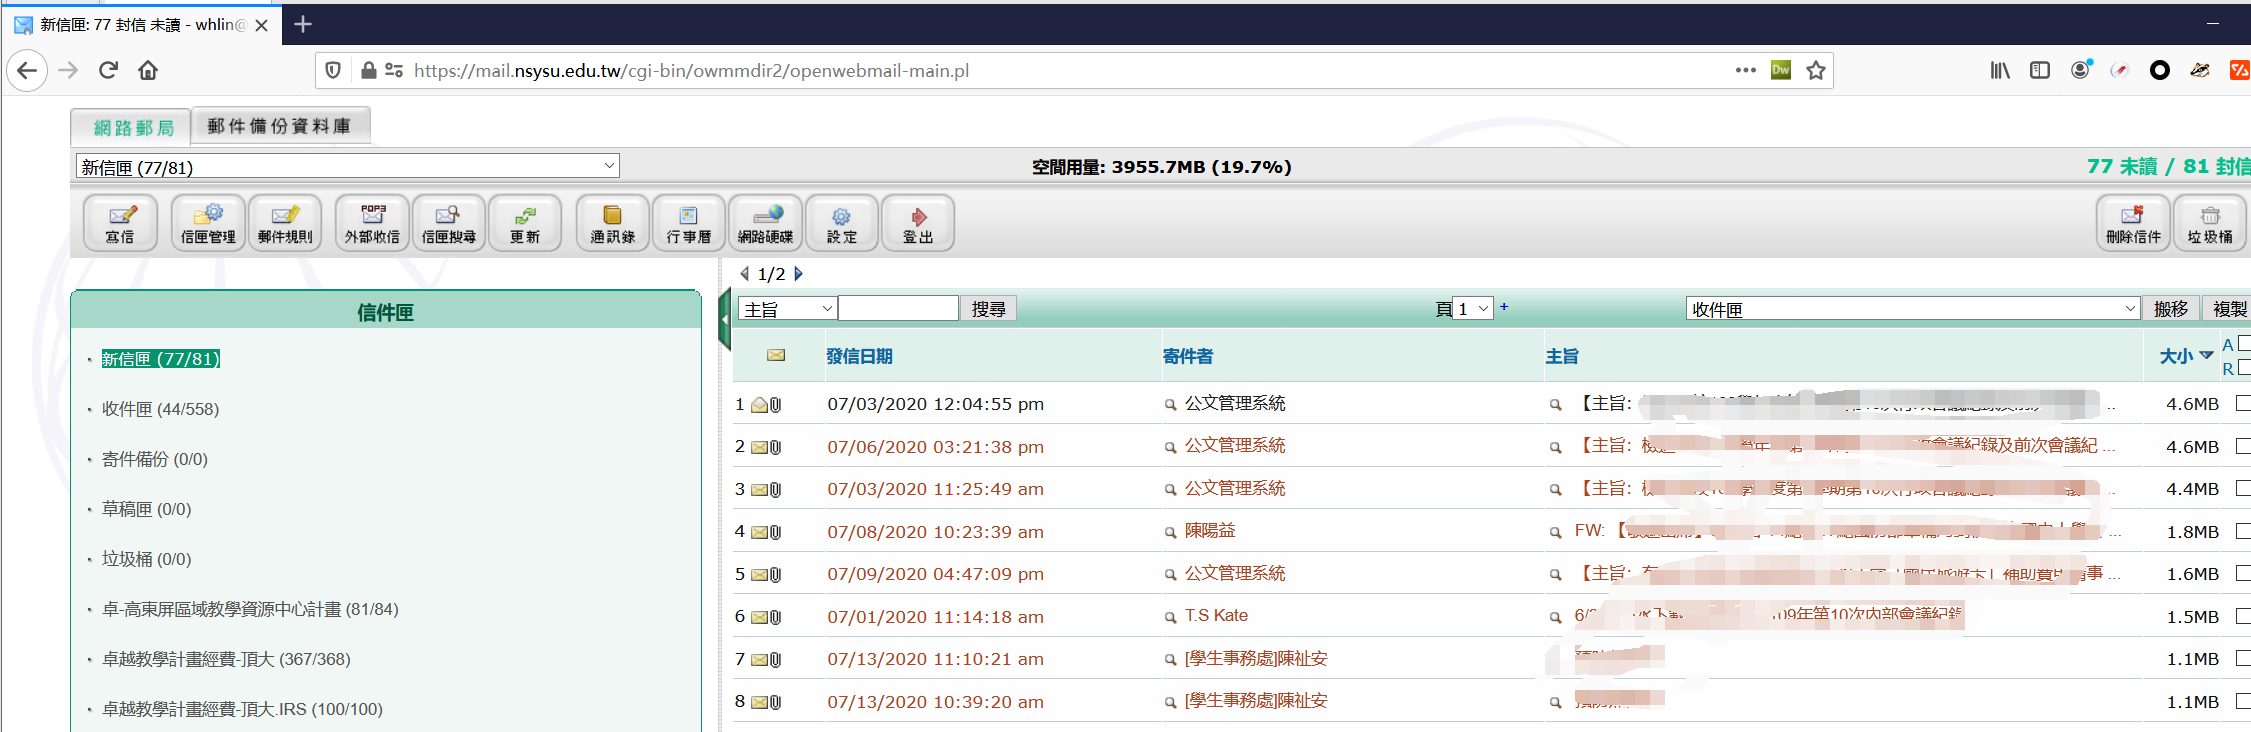The width and height of the screenshot is (2251, 732).
Task: Open 卓-高東屏區域教學資源中心計畫 folder
Action: tap(250, 609)
